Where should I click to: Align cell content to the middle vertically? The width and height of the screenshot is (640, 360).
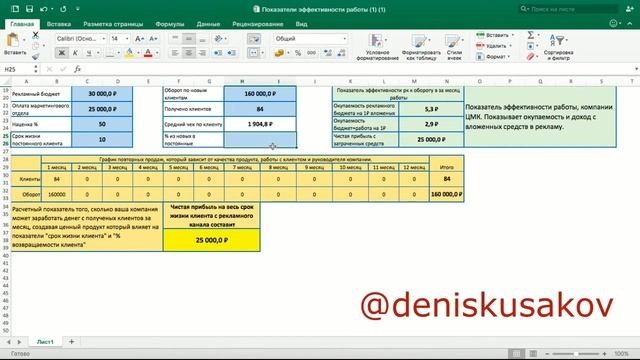point(189,38)
